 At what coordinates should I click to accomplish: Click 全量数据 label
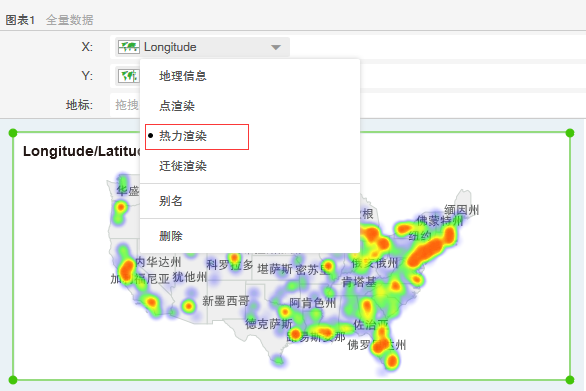70,20
